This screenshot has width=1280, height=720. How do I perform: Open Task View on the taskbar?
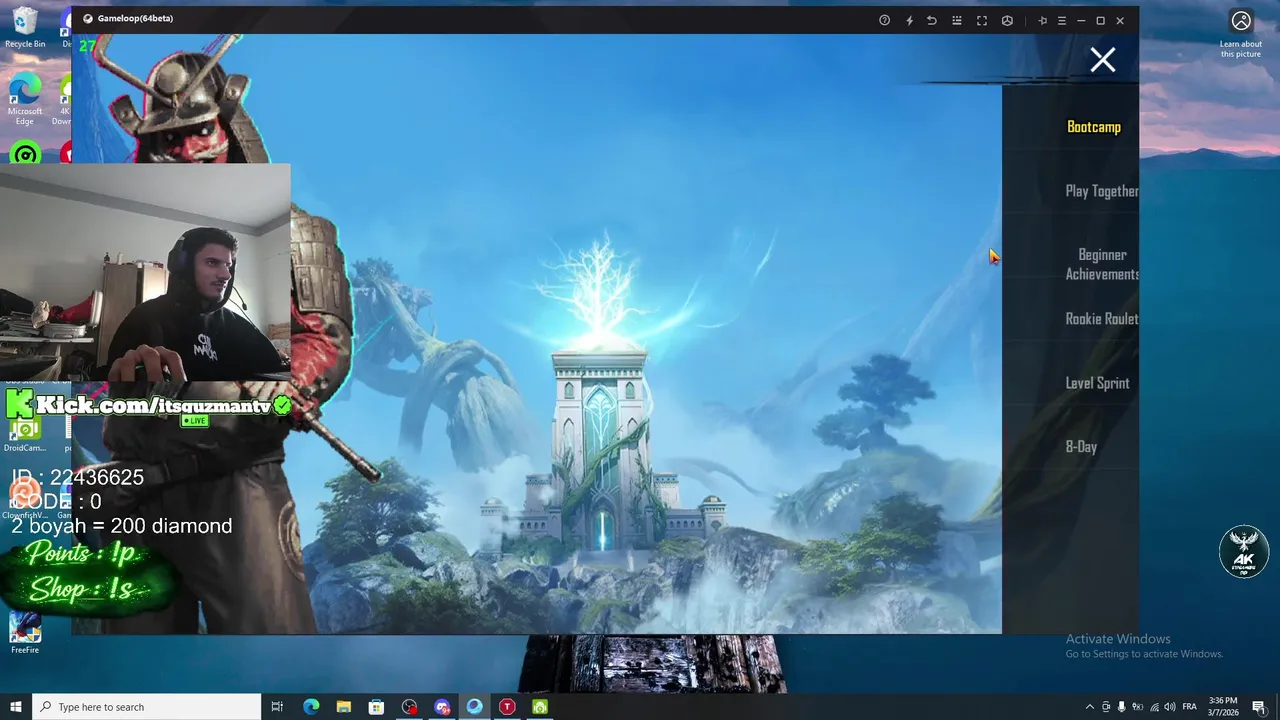[x=277, y=707]
